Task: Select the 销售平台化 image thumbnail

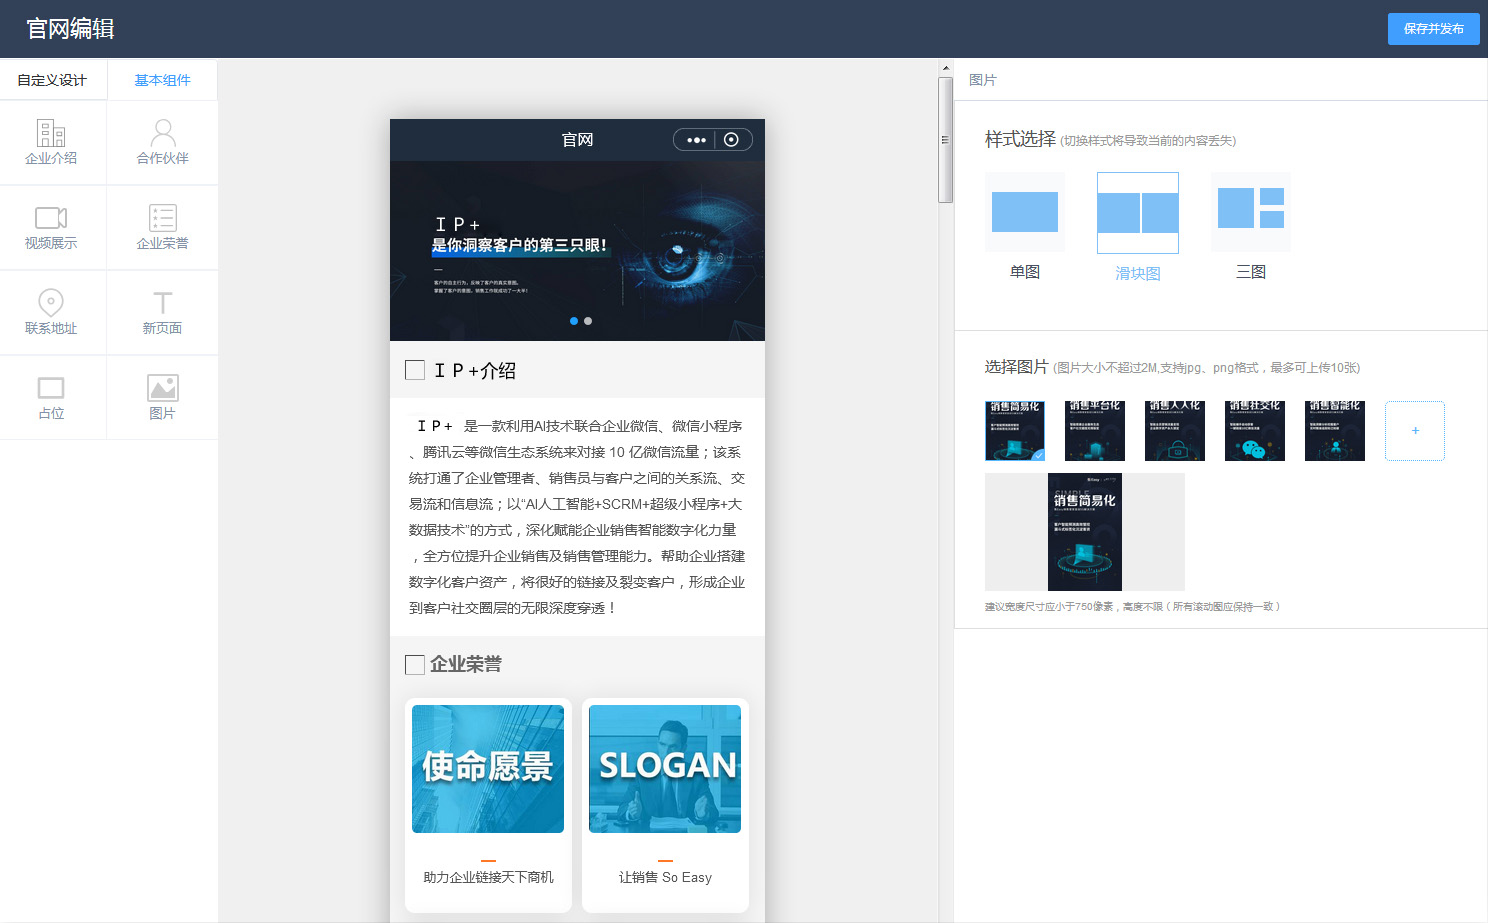Action: [x=1095, y=431]
